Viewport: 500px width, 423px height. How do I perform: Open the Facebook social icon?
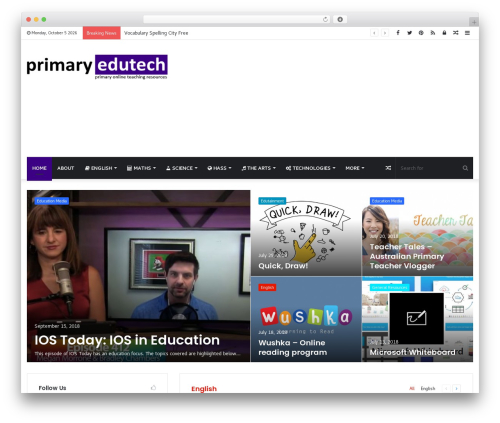click(398, 33)
